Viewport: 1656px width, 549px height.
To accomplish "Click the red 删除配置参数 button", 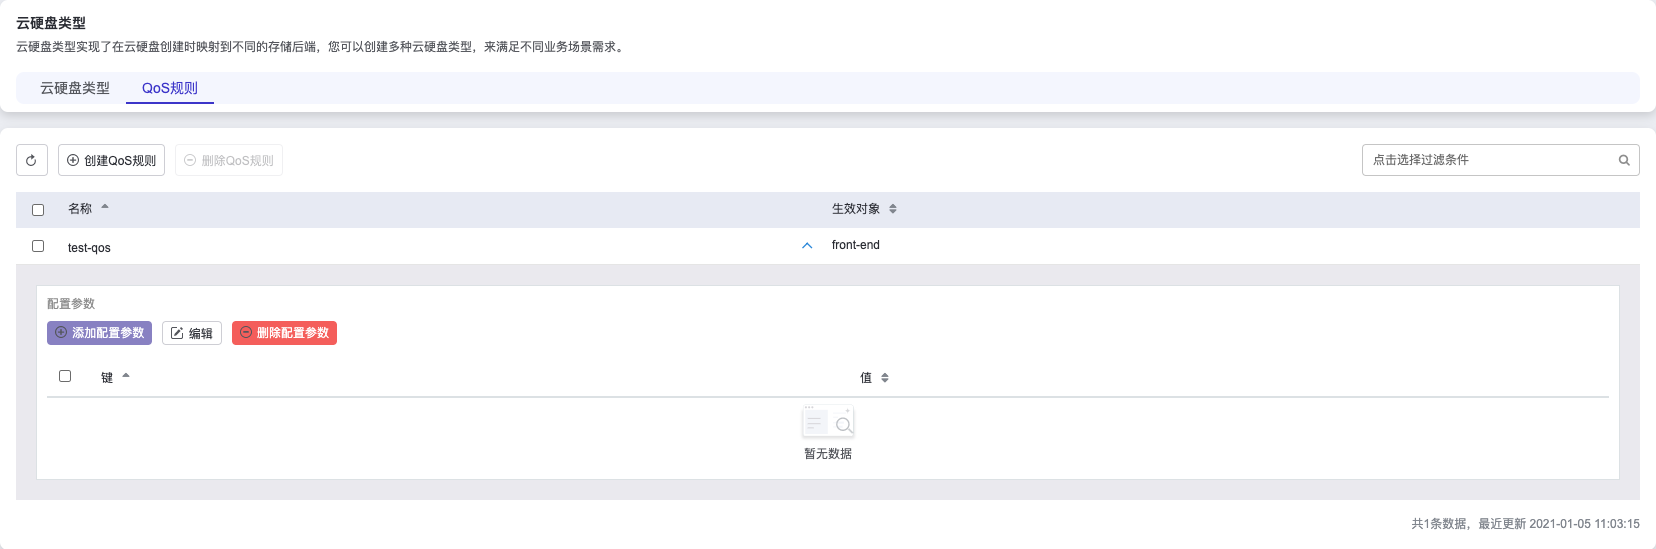I will pyautogui.click(x=284, y=333).
